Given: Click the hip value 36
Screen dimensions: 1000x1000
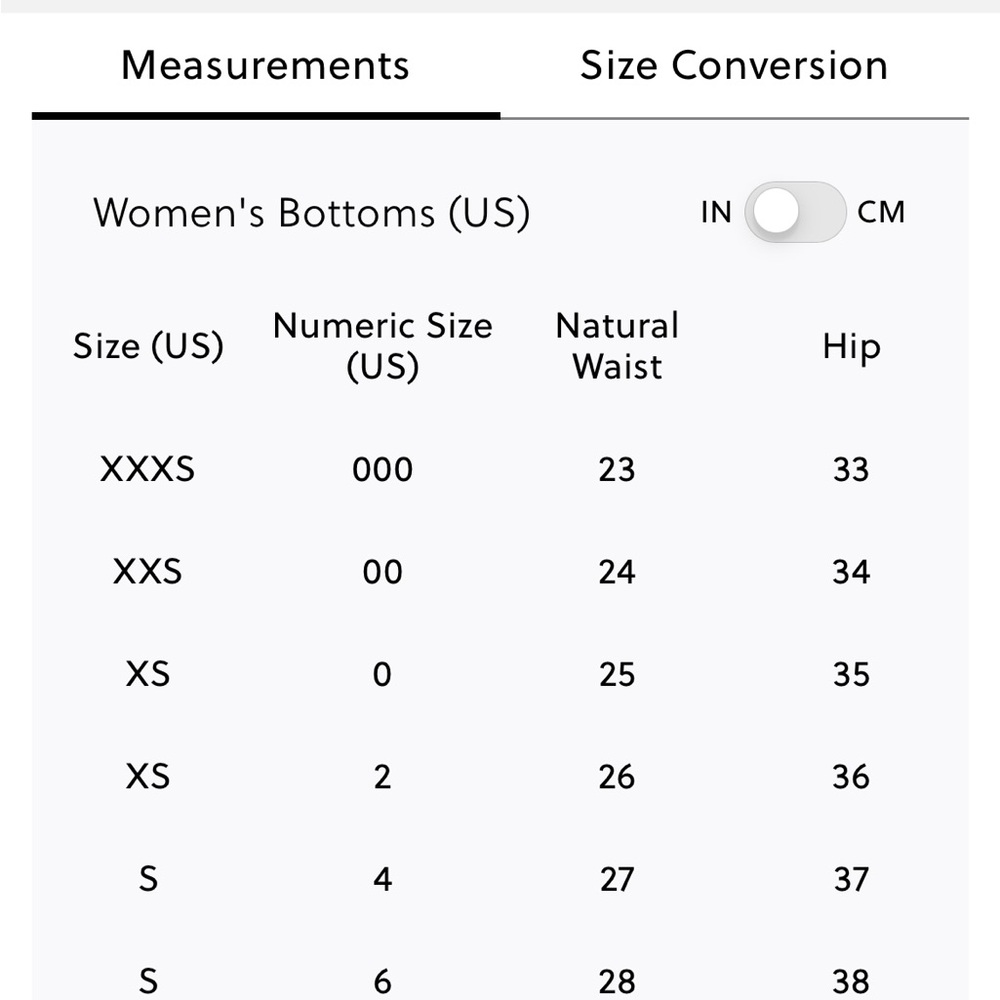Looking at the screenshot, I should click(x=851, y=777).
